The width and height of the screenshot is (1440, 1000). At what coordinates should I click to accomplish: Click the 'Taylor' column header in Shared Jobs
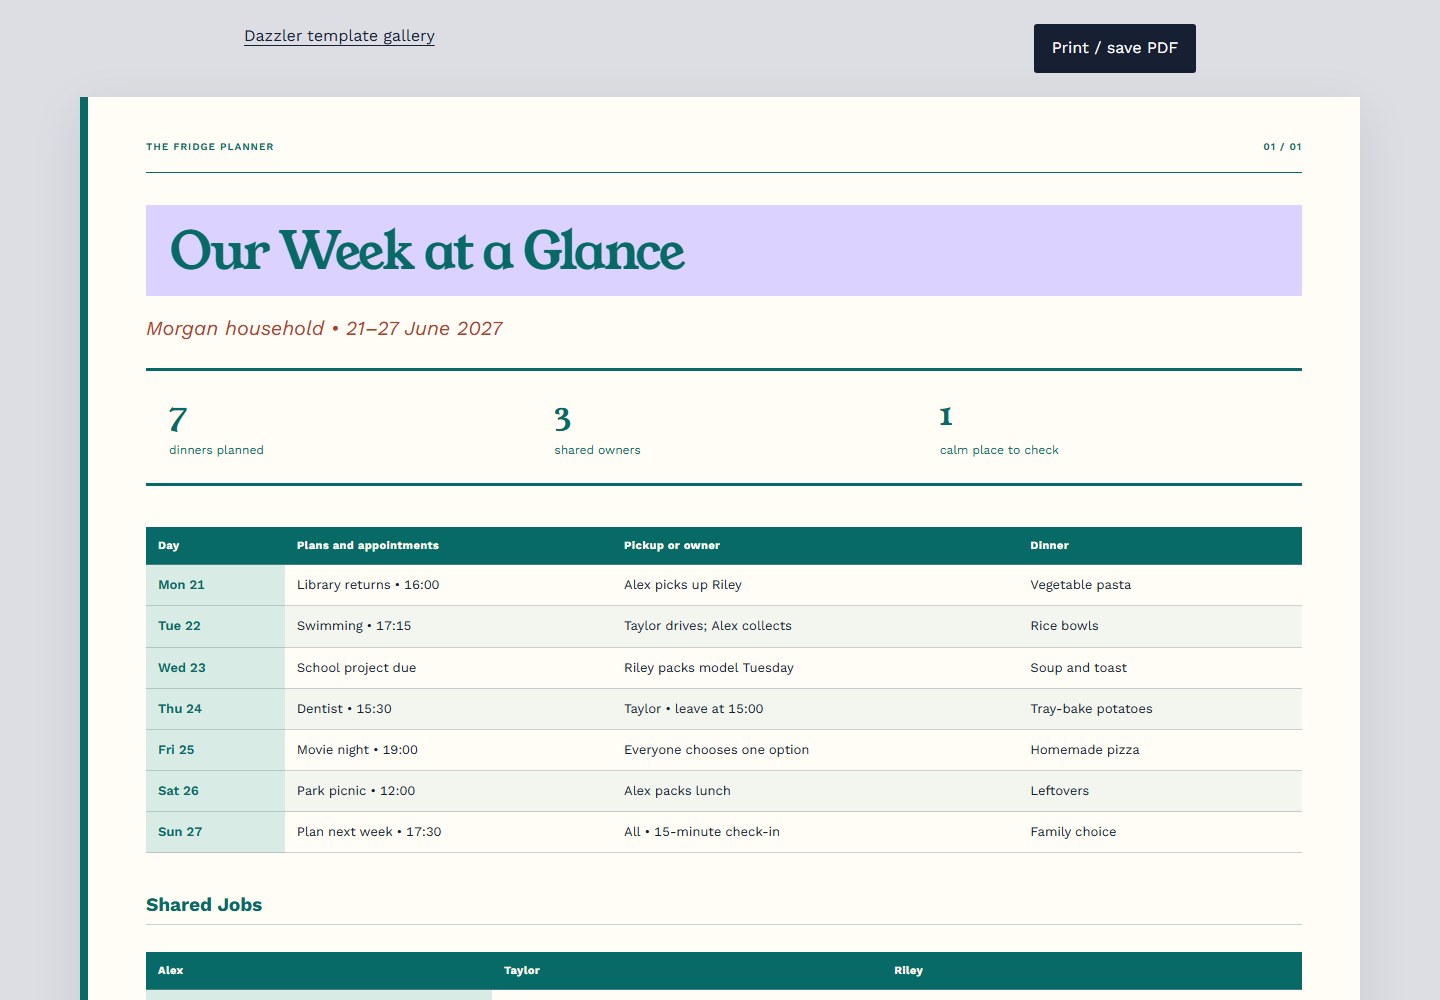687,971
